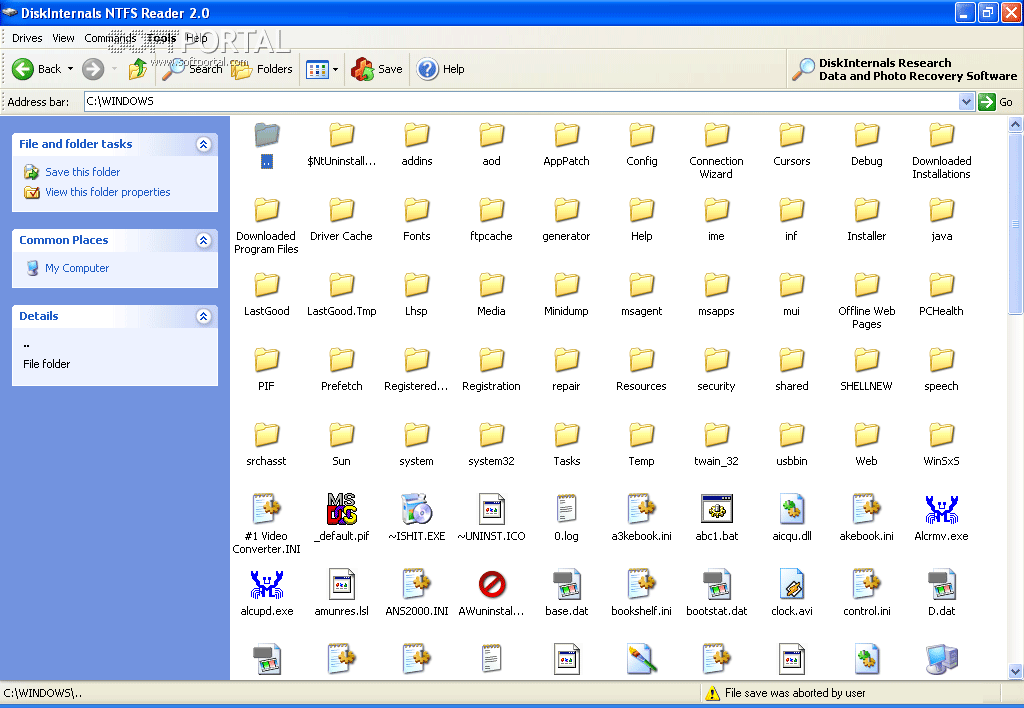Select the amunres.lsl file icon
The height and width of the screenshot is (708, 1024).
(342, 585)
